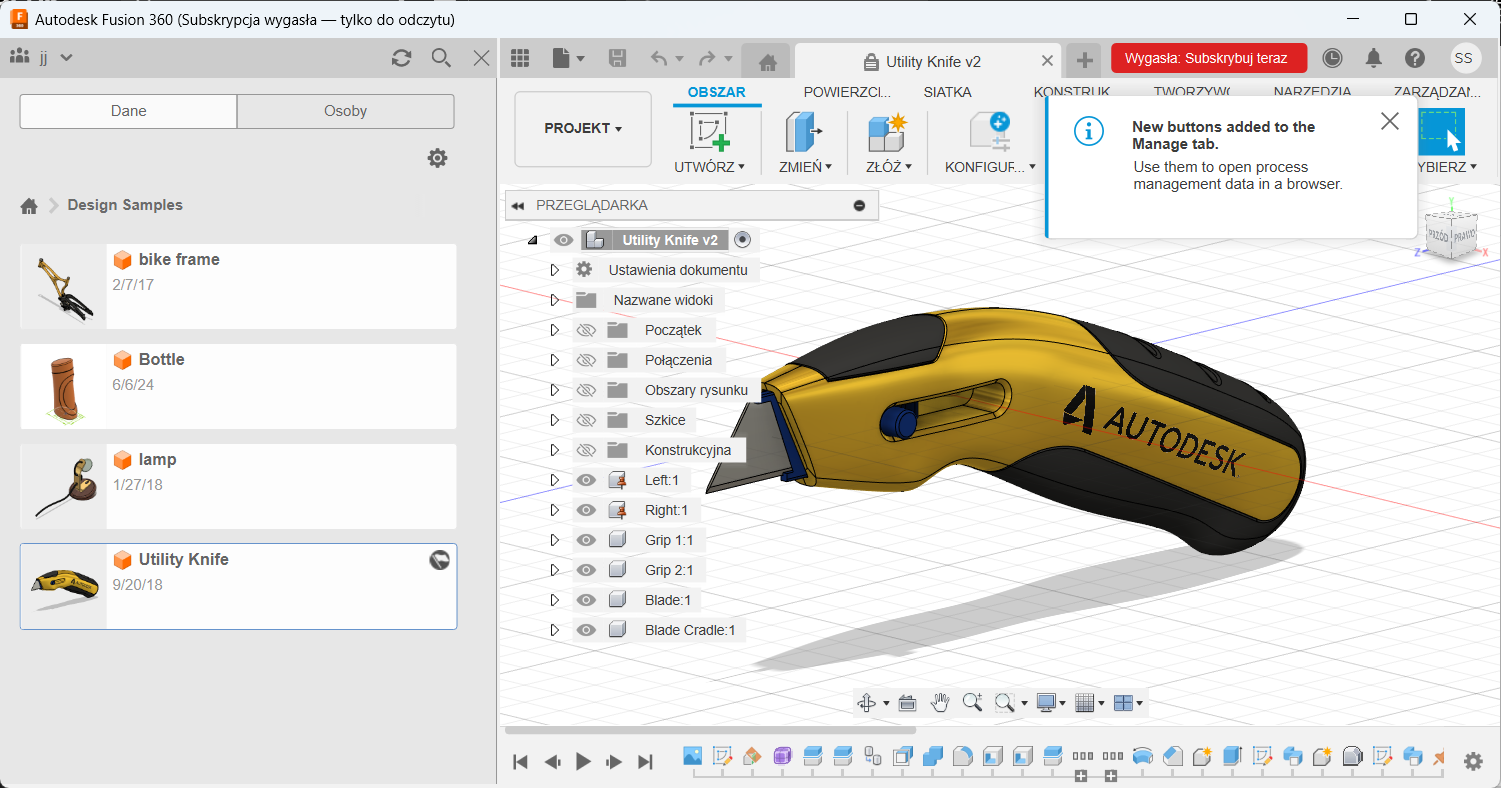Expand the Right:1 component node
1501x788 pixels.
554,510
